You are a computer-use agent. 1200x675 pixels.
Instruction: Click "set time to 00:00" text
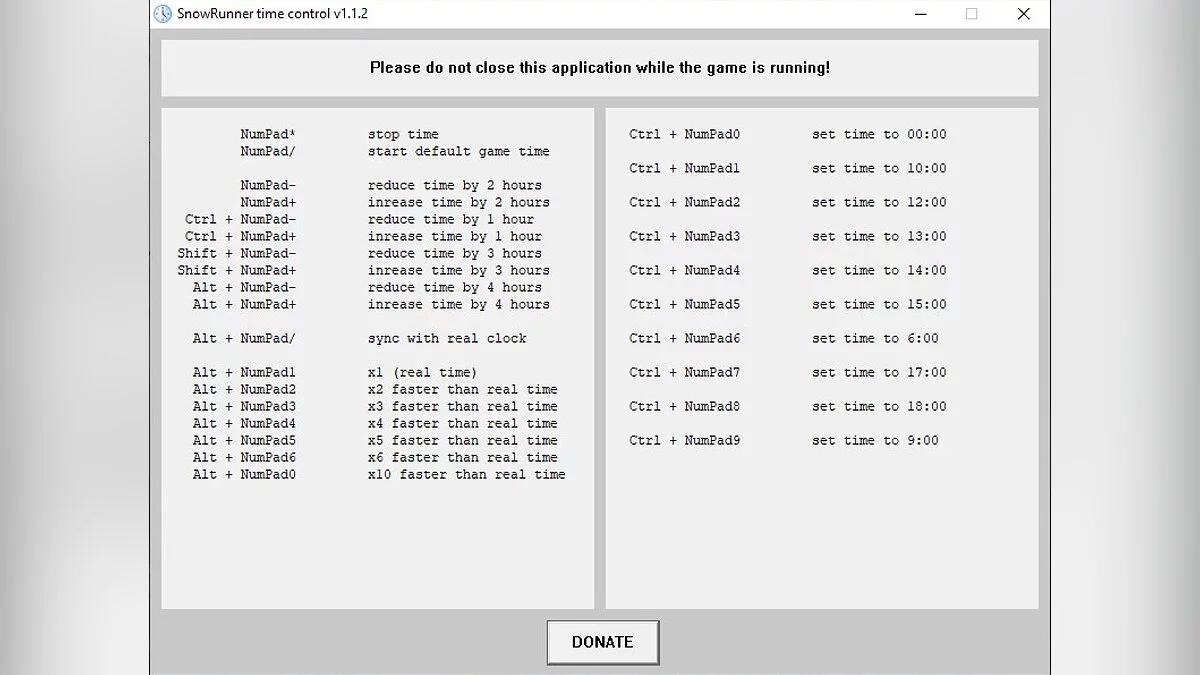(x=879, y=134)
